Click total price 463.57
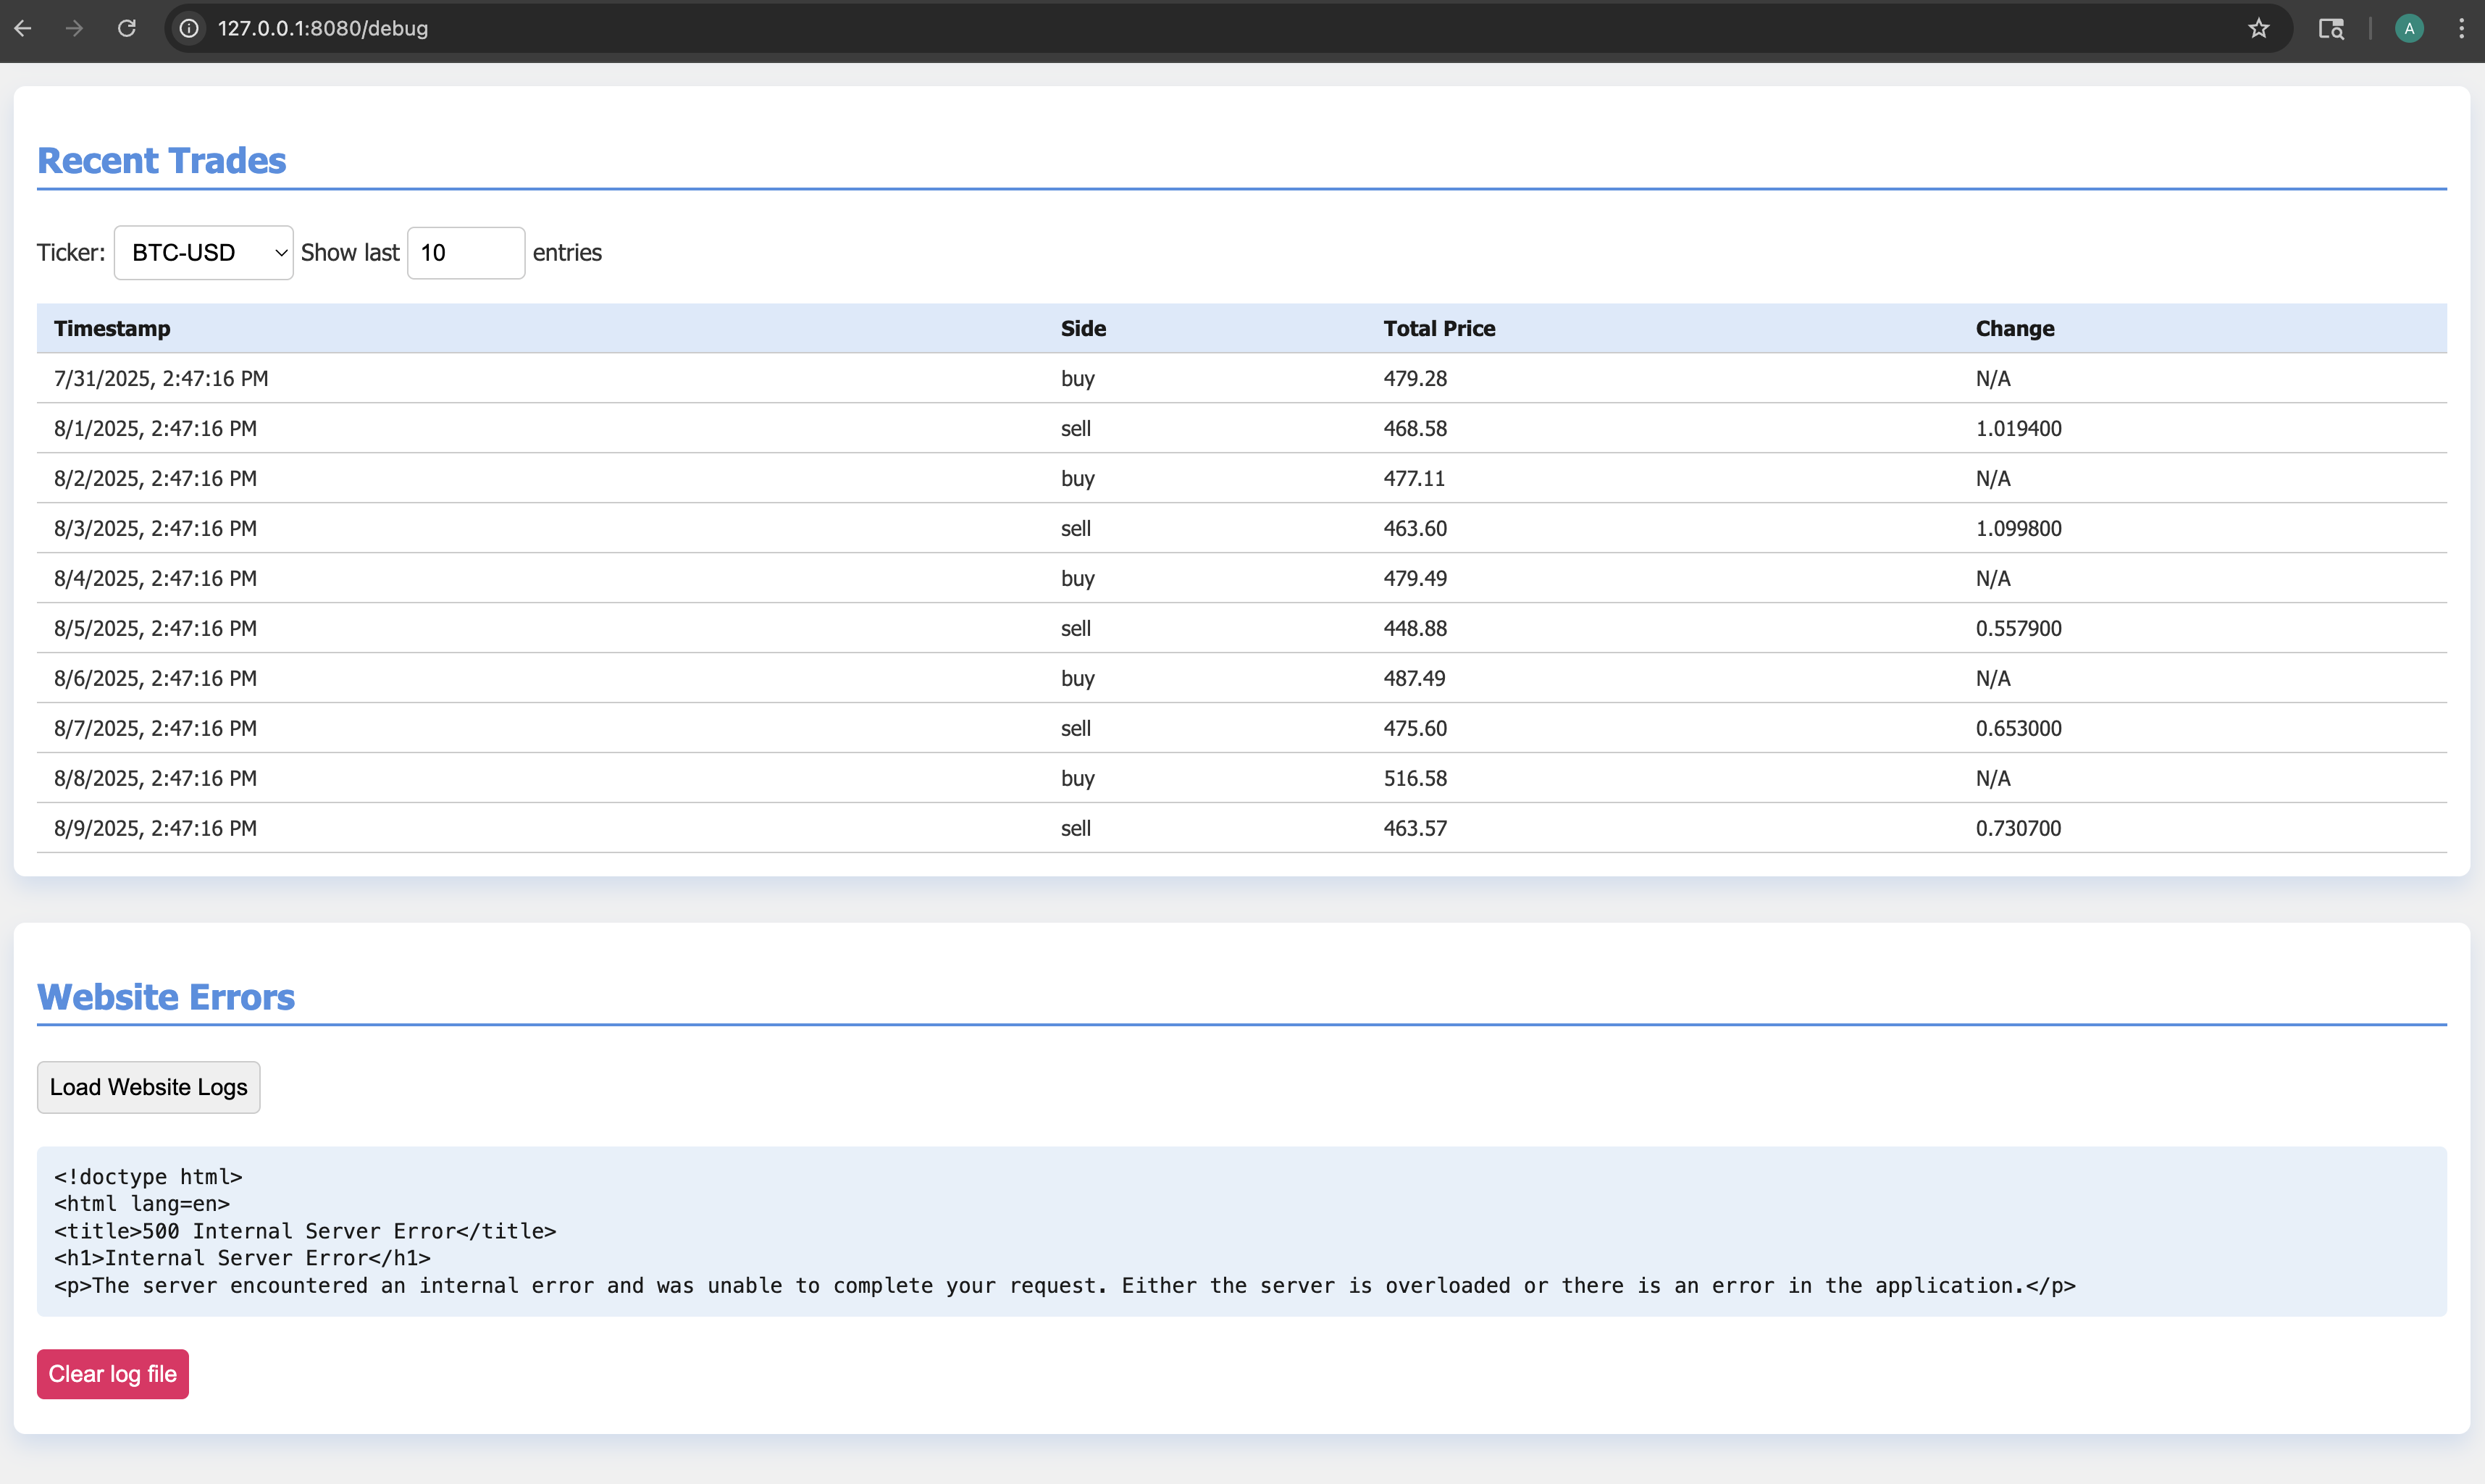This screenshot has height=1484, width=2485. [x=1415, y=828]
